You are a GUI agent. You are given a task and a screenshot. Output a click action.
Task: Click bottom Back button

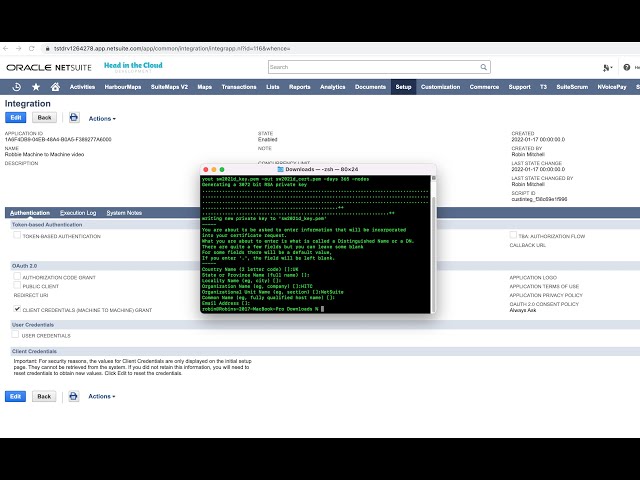[44, 396]
